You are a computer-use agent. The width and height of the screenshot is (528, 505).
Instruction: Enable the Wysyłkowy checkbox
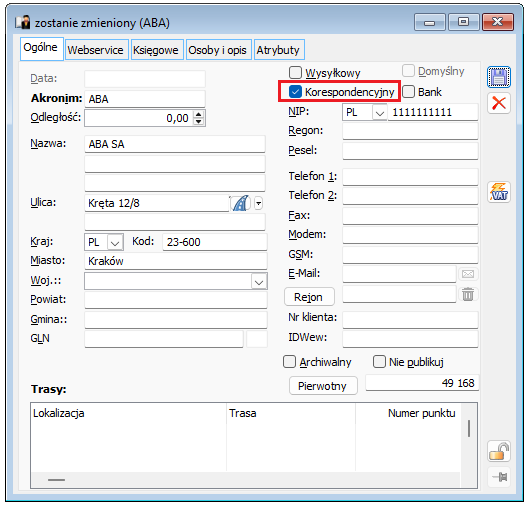point(295,72)
